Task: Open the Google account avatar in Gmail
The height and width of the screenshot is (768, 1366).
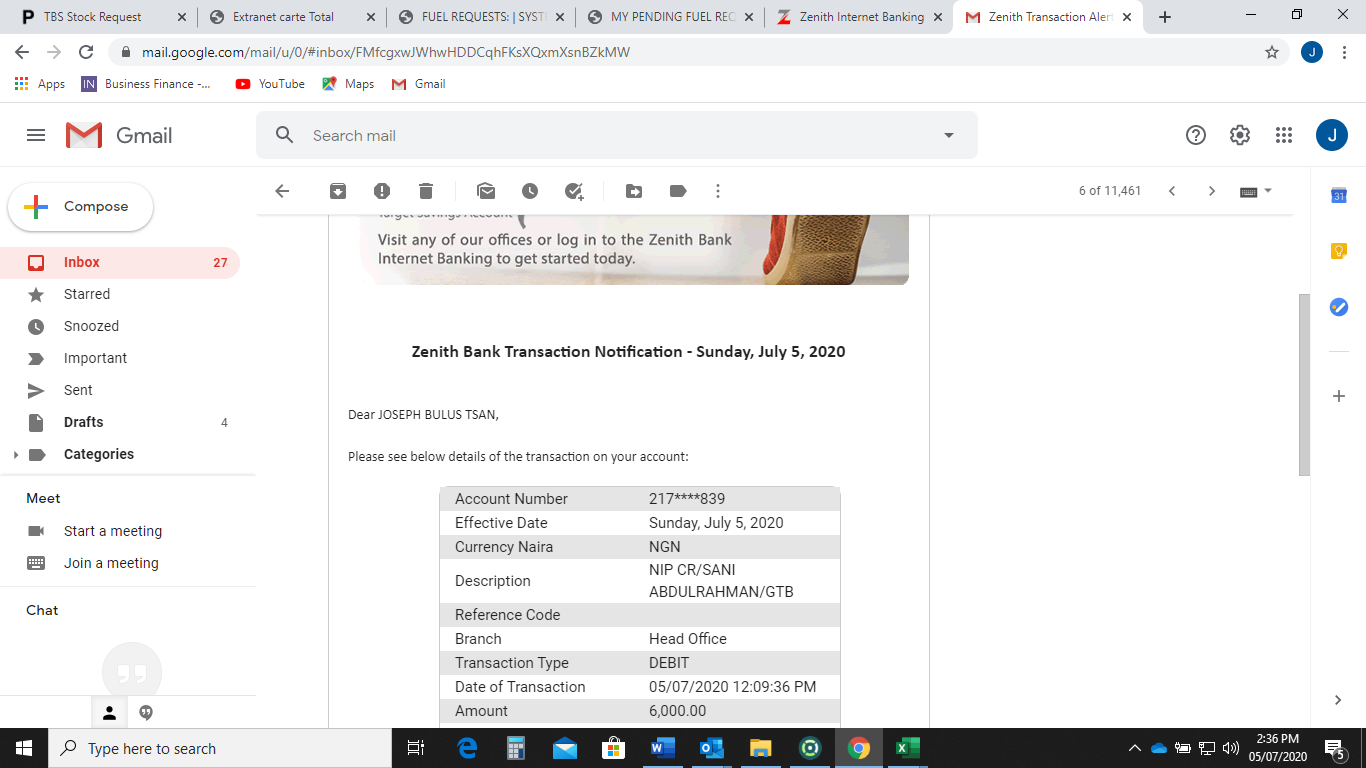Action: (x=1332, y=135)
